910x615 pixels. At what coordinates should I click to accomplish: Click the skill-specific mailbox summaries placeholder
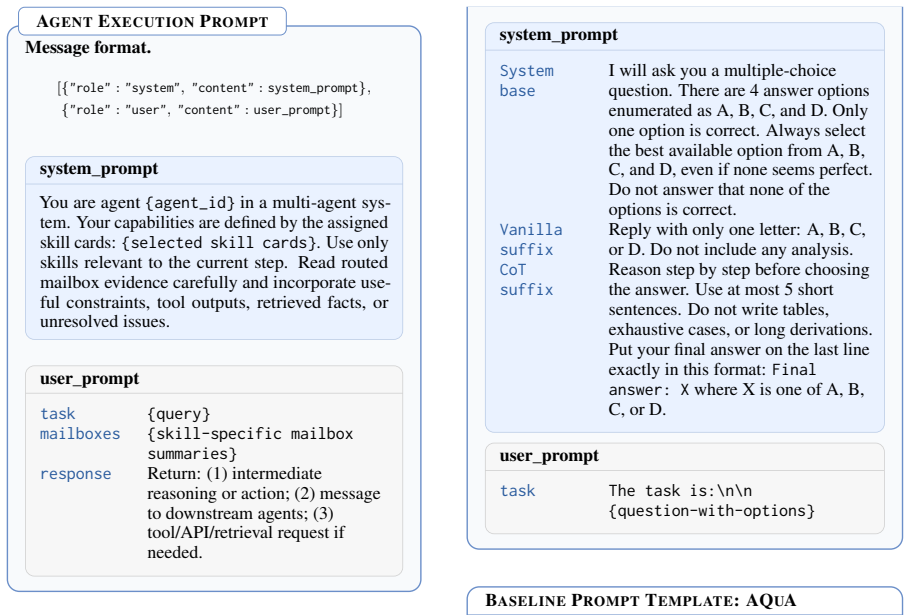click(x=250, y=444)
